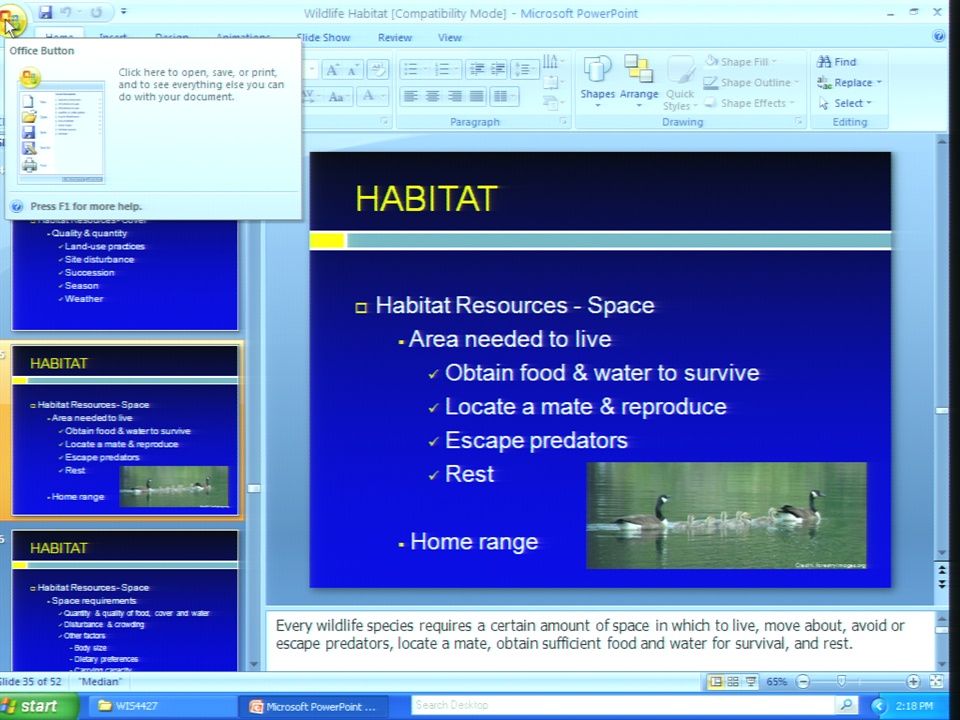Undo the last action
Image resolution: width=960 pixels, height=720 pixels.
[x=67, y=12]
